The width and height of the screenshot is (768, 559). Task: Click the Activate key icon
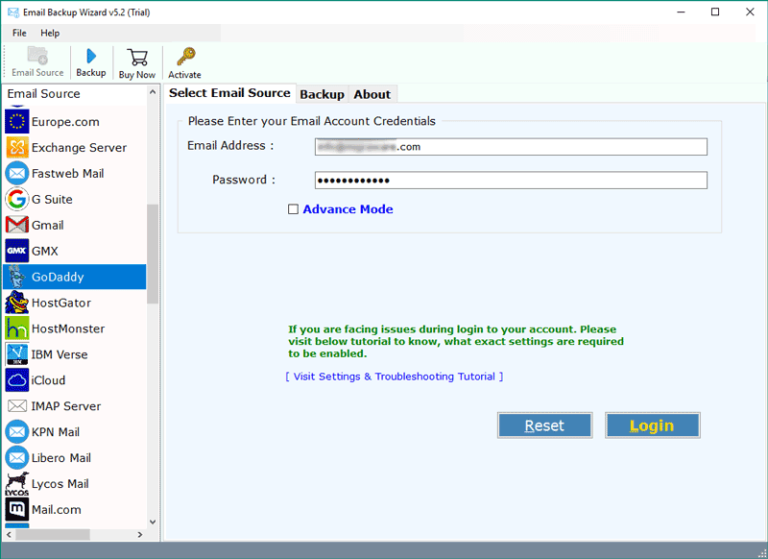click(x=186, y=57)
